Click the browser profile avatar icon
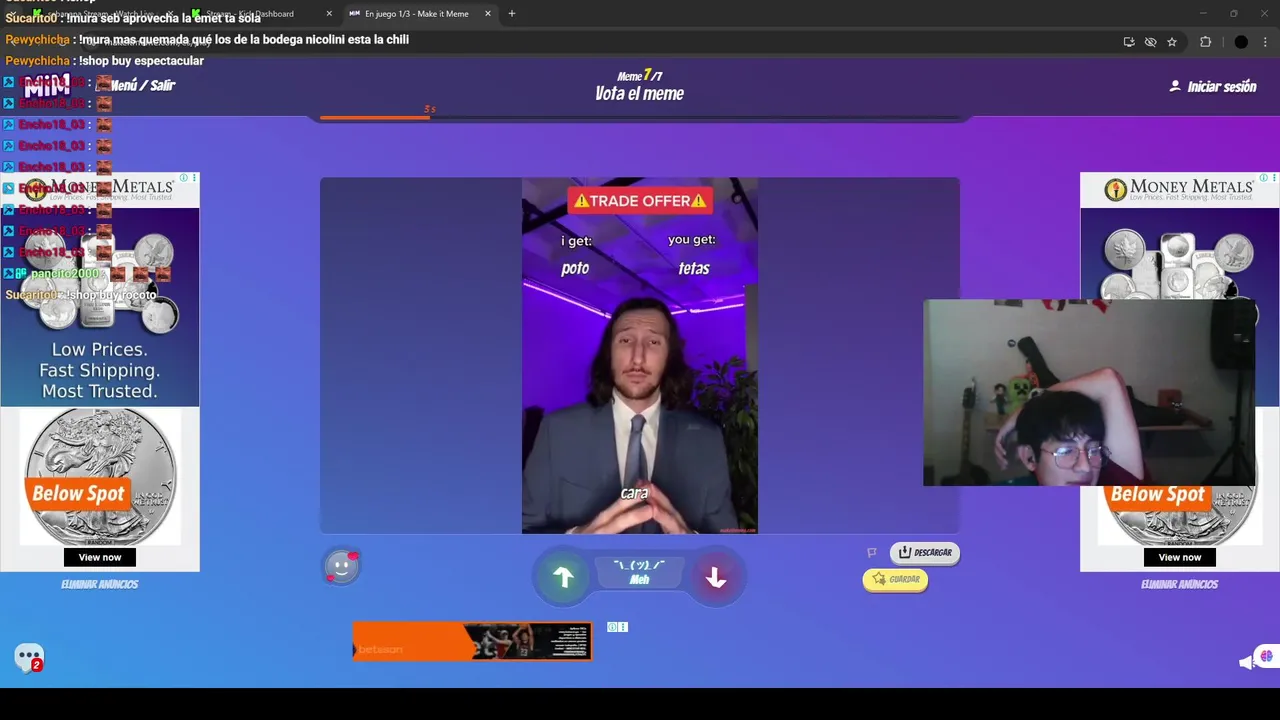This screenshot has height=720, width=1280. [x=1241, y=42]
